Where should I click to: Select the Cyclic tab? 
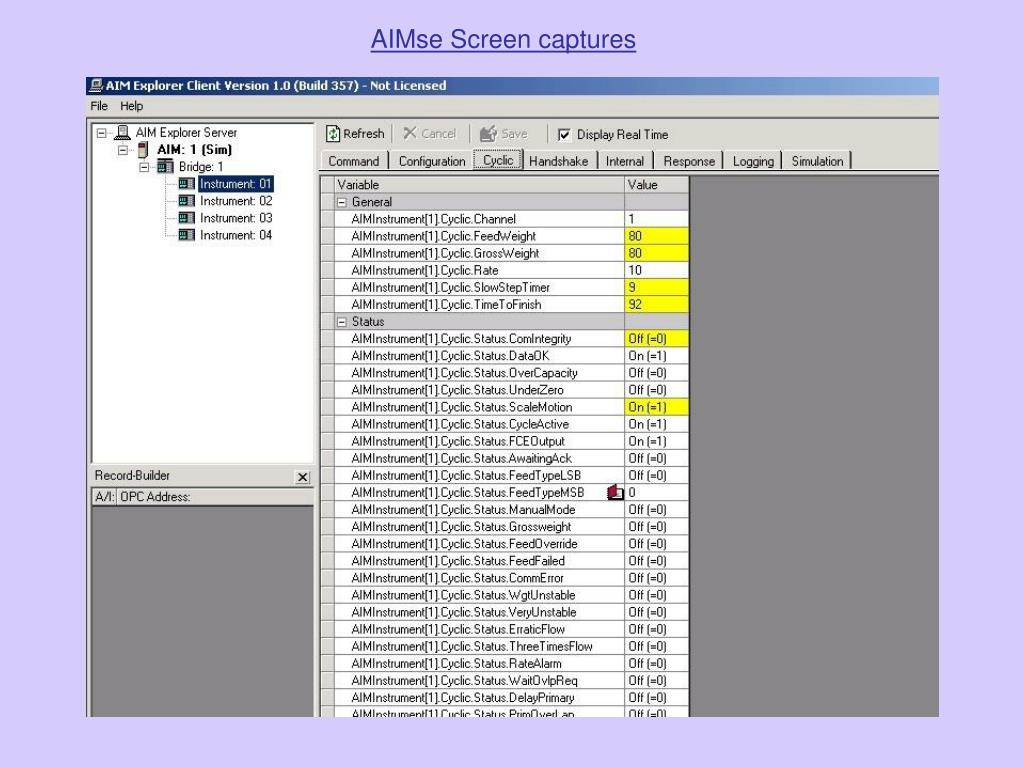[x=498, y=160]
